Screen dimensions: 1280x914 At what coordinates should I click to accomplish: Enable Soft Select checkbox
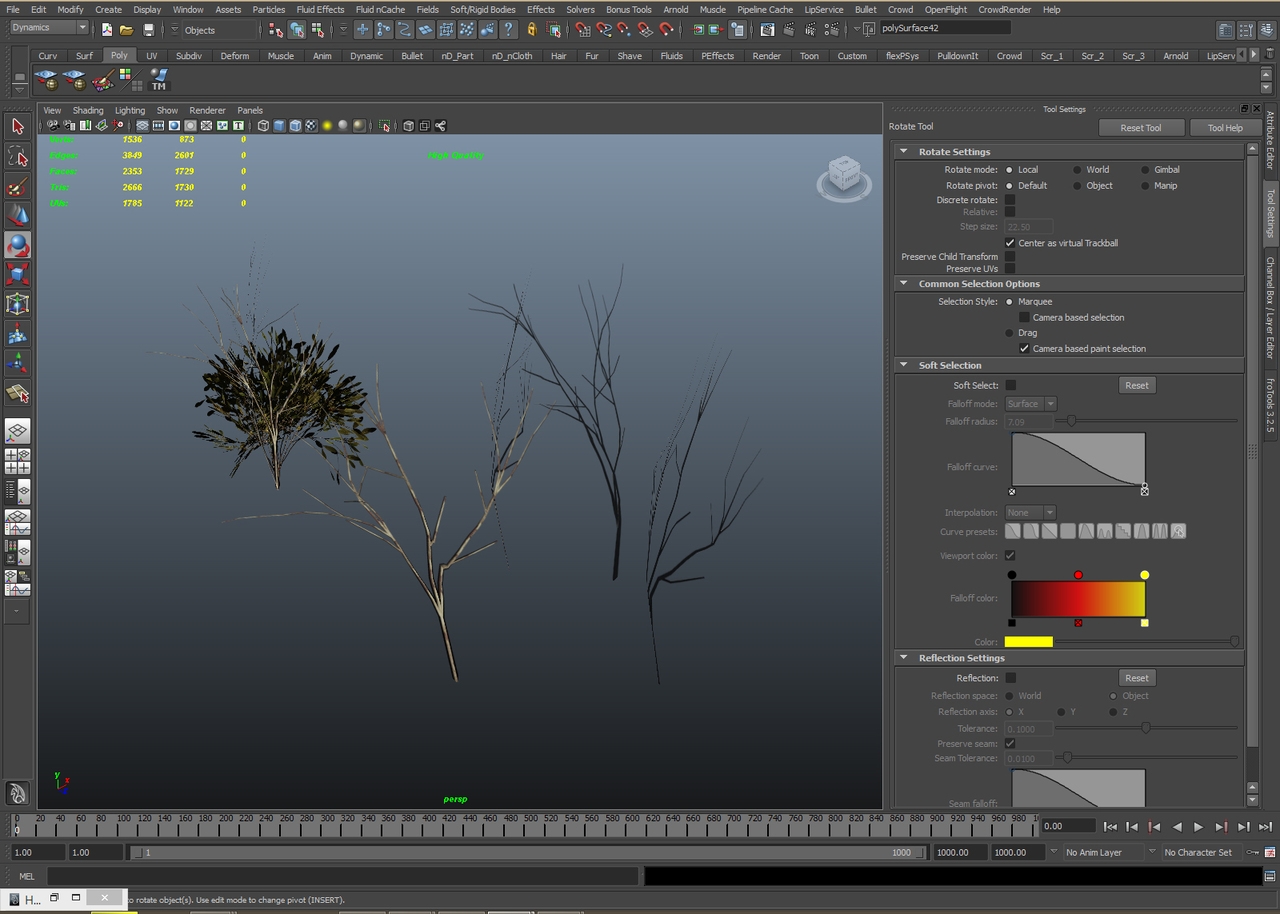[x=1011, y=385]
